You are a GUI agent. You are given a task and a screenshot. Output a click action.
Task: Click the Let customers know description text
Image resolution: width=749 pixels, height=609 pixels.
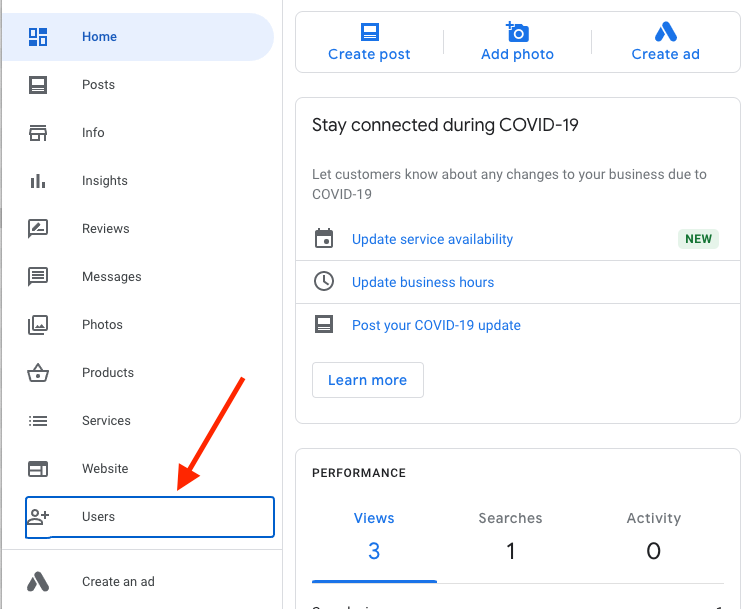[509, 184]
